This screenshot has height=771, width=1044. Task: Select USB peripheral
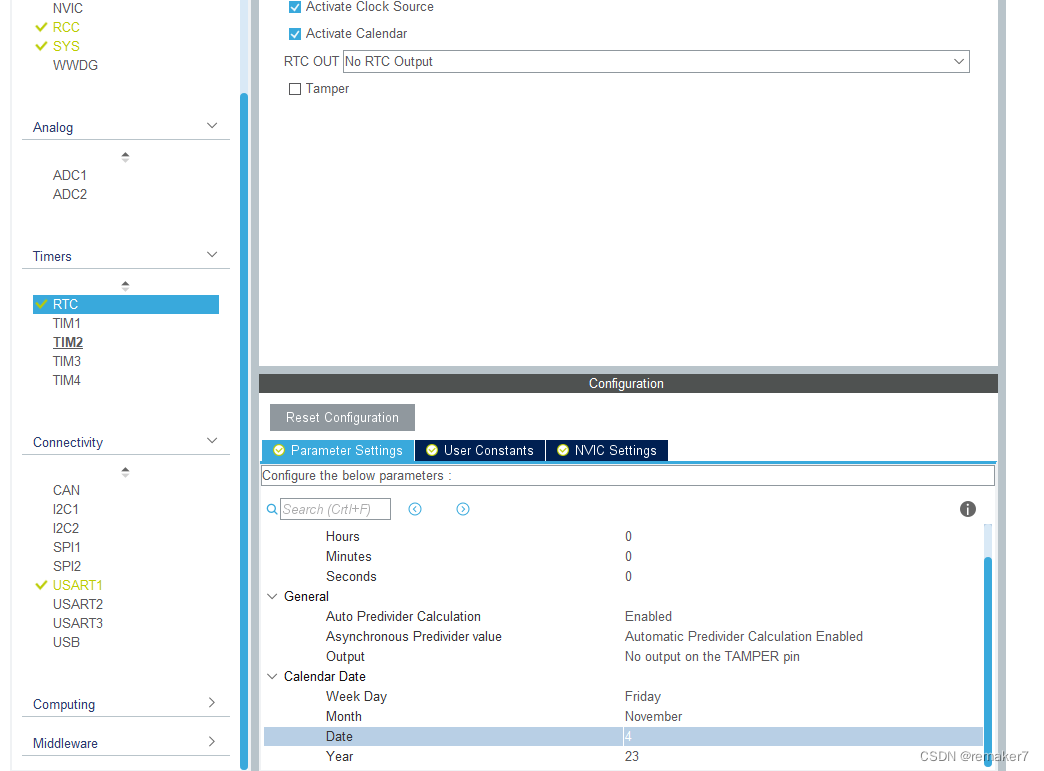[67, 642]
